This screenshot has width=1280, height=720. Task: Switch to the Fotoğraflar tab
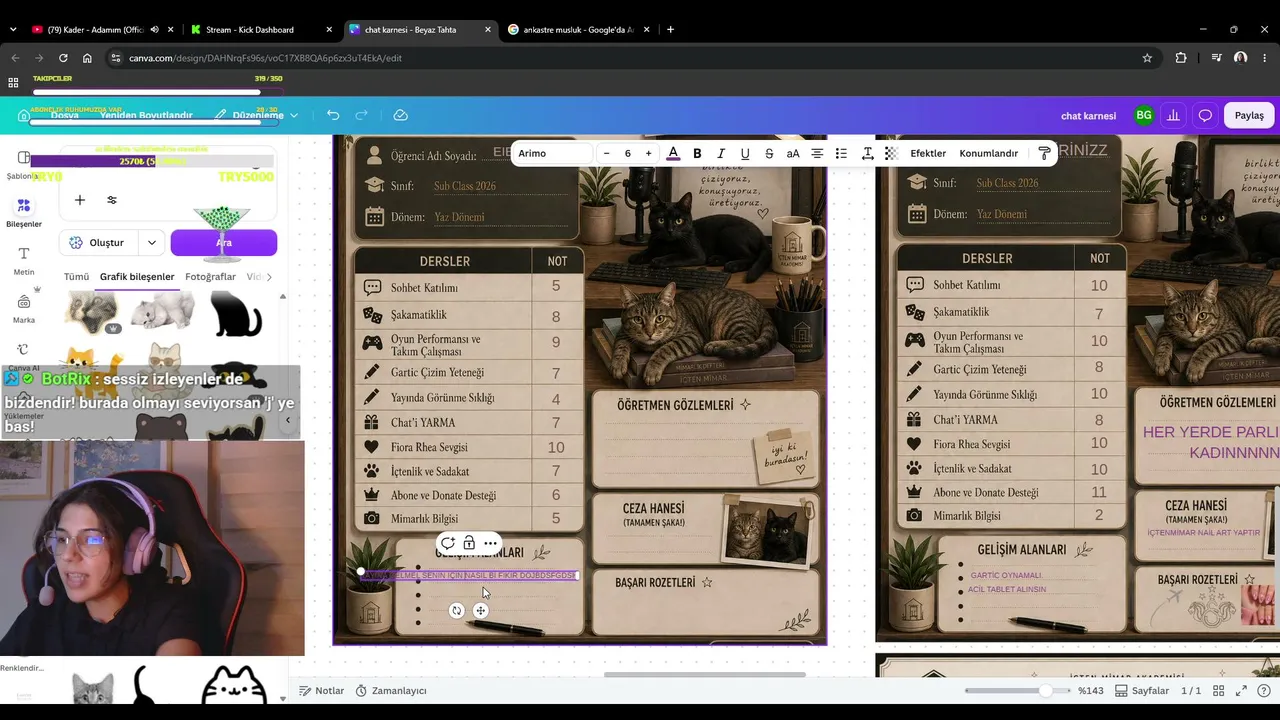click(210, 276)
